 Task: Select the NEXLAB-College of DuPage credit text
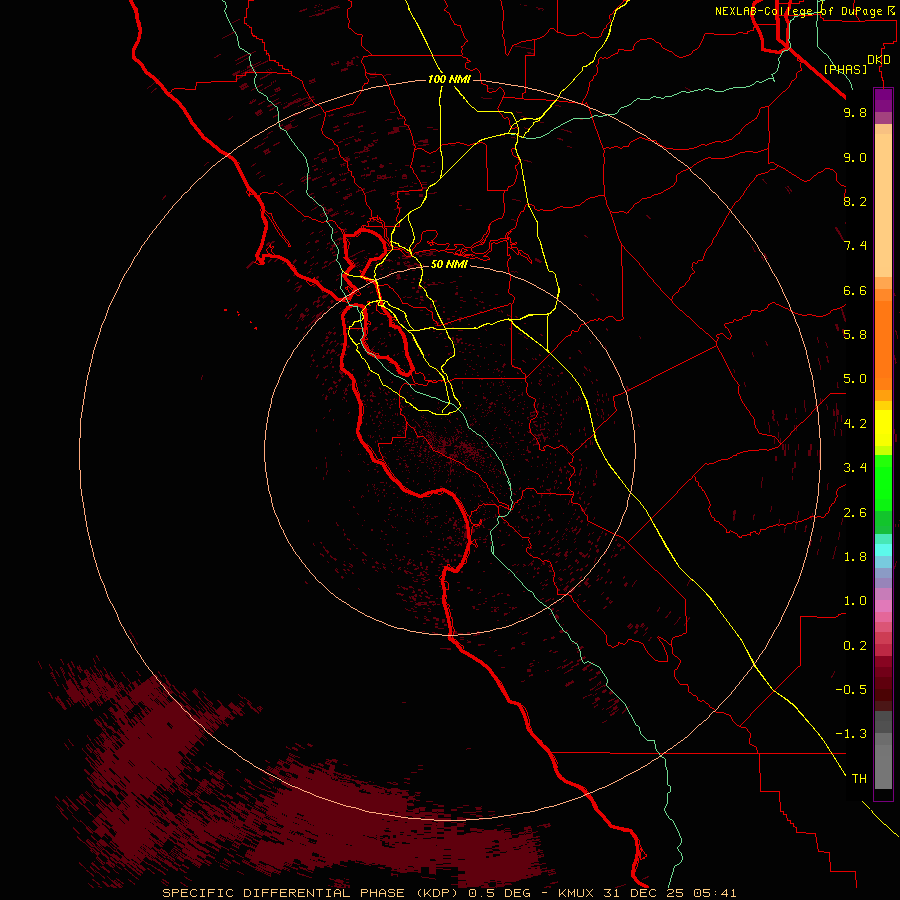coord(799,11)
